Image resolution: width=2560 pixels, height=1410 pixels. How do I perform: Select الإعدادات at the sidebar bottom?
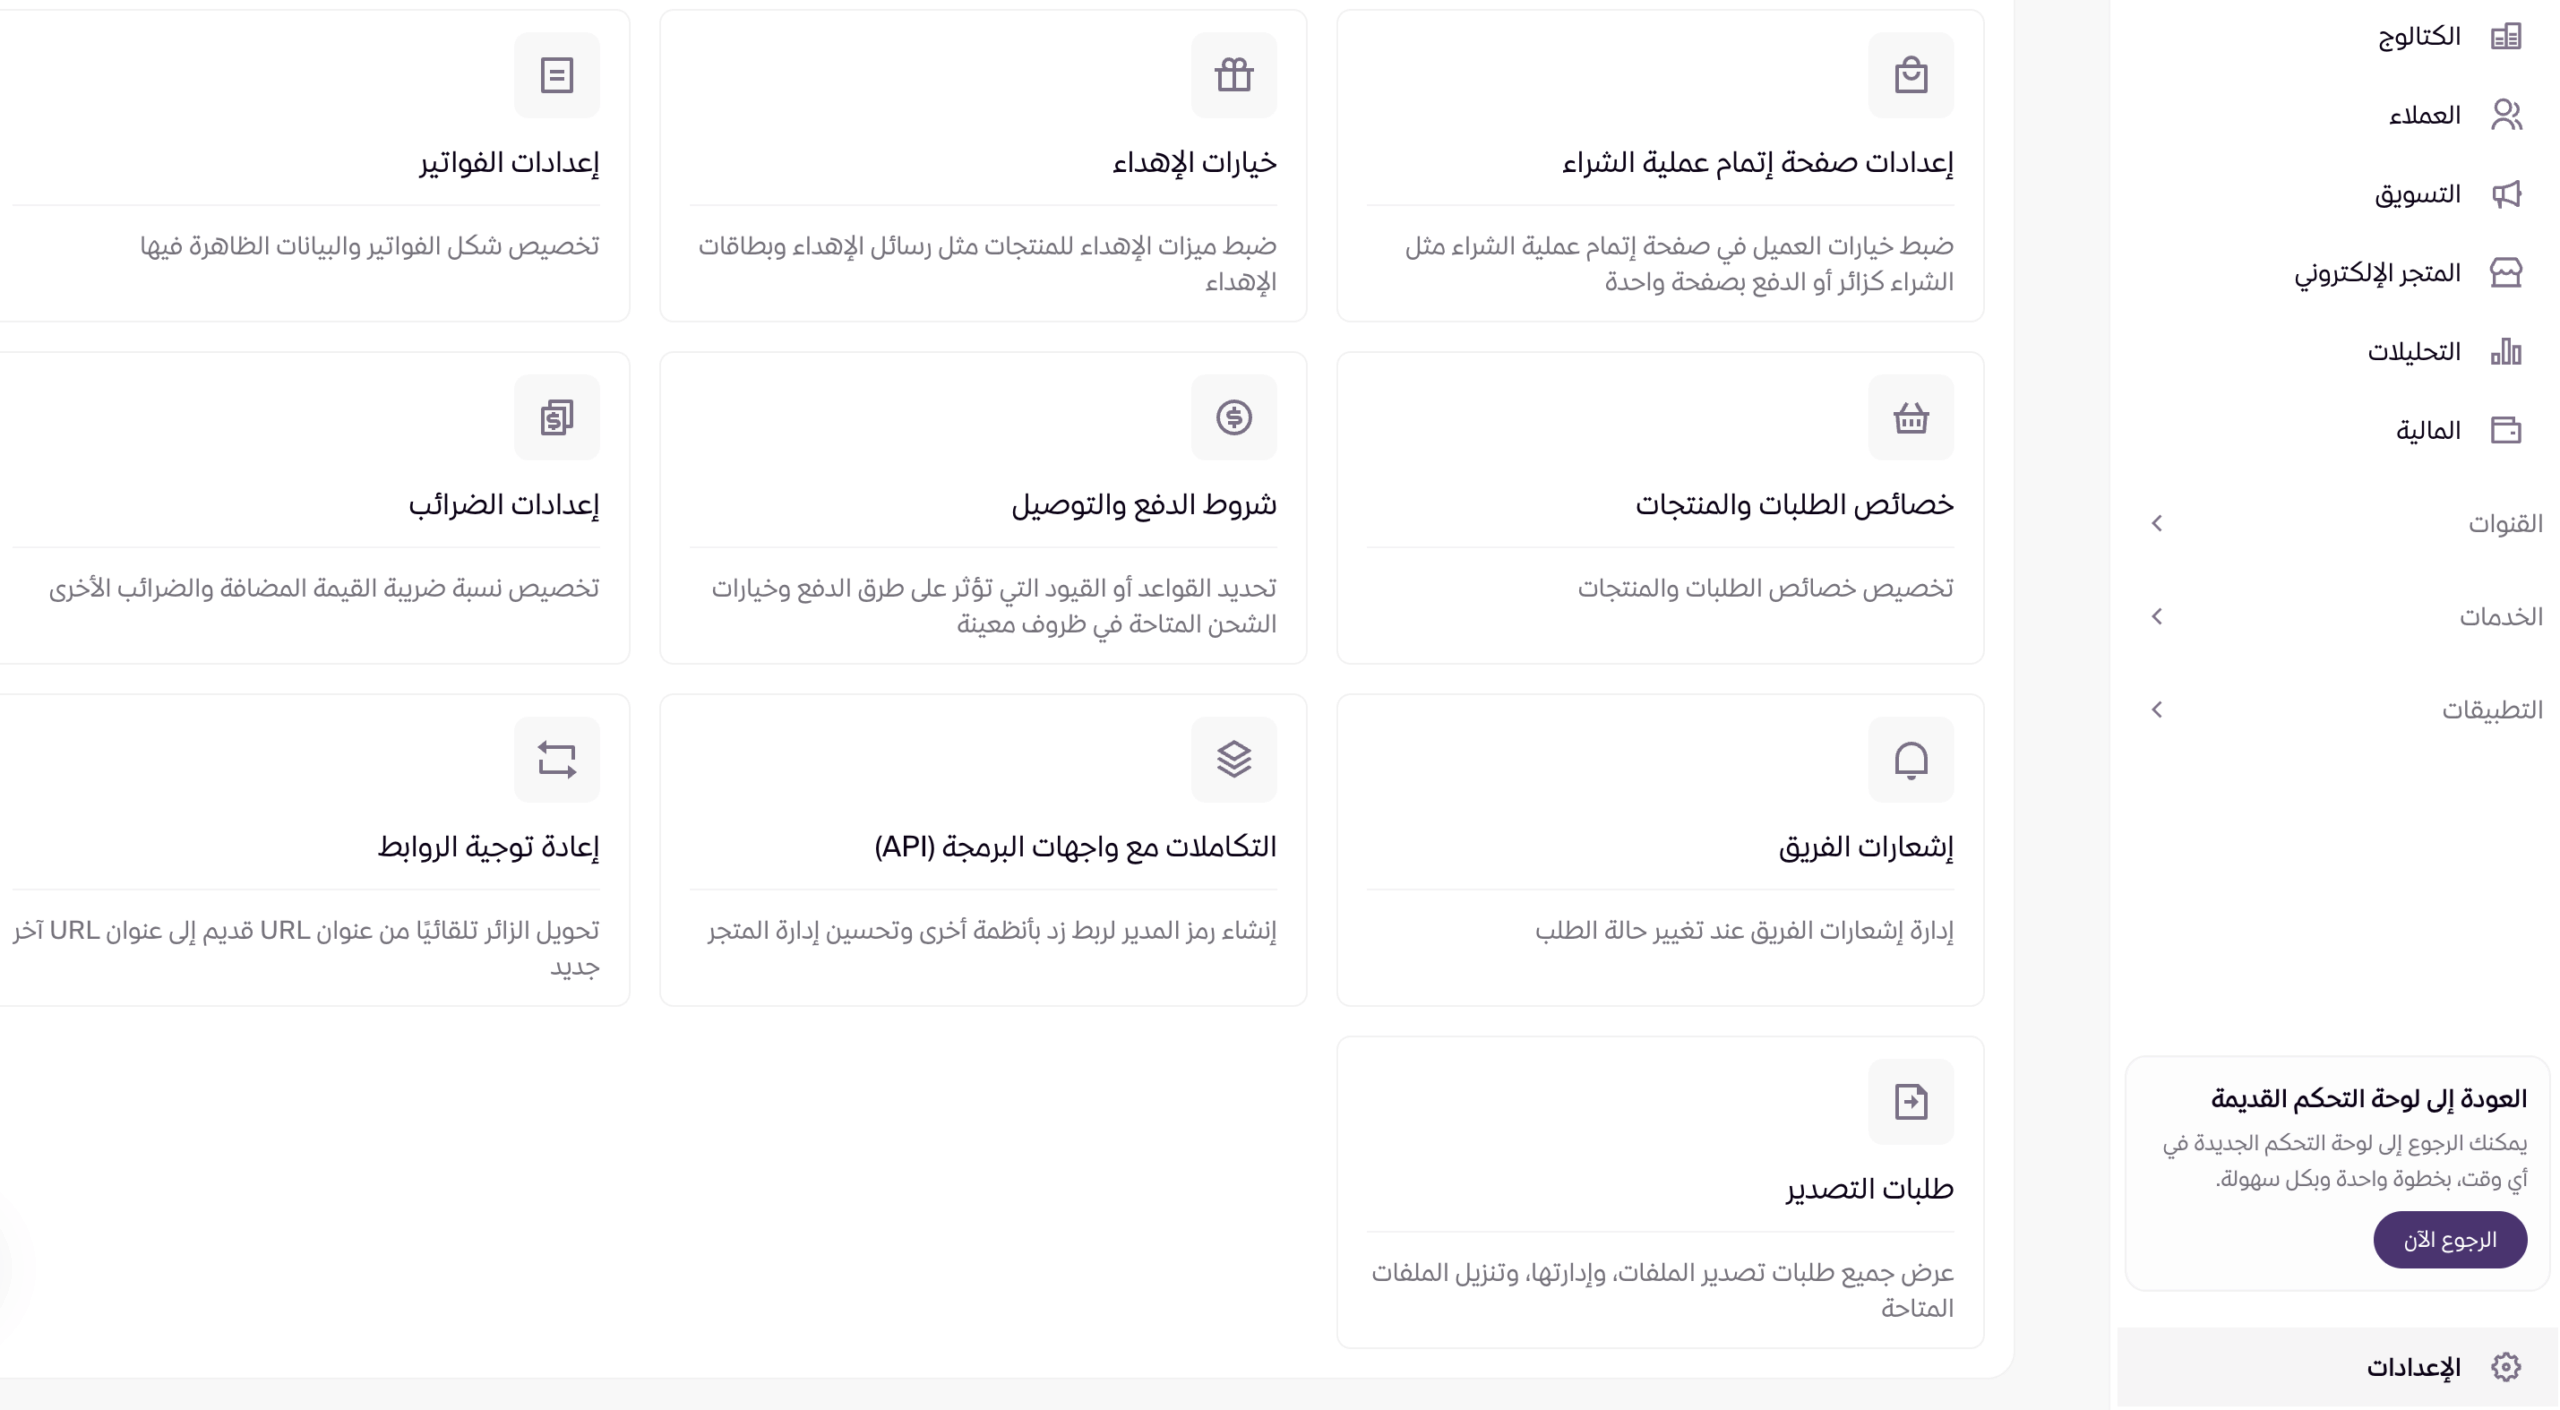point(2413,1366)
